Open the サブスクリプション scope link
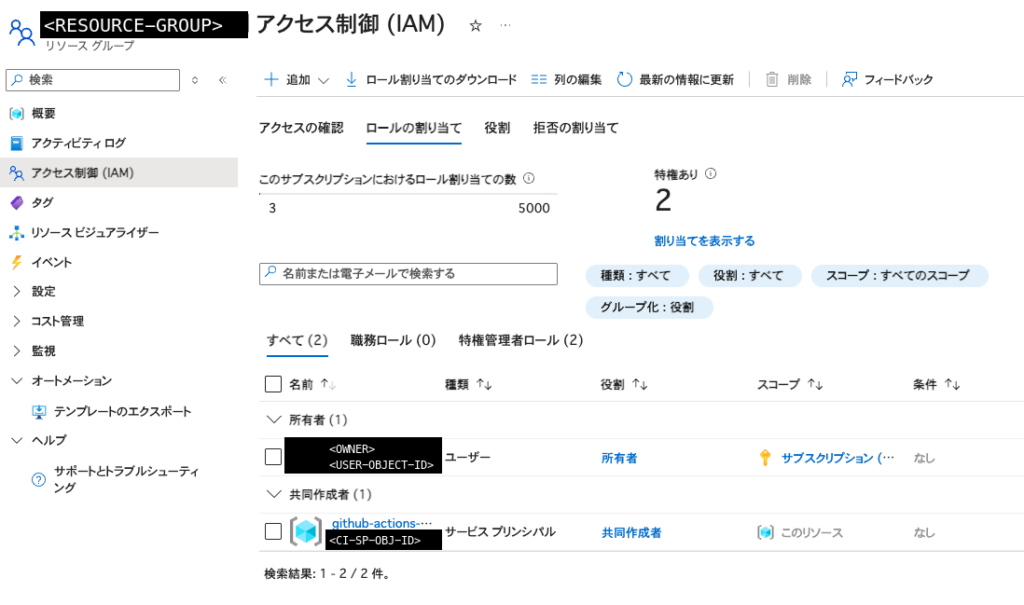The height and width of the screenshot is (605, 1024). [838, 458]
